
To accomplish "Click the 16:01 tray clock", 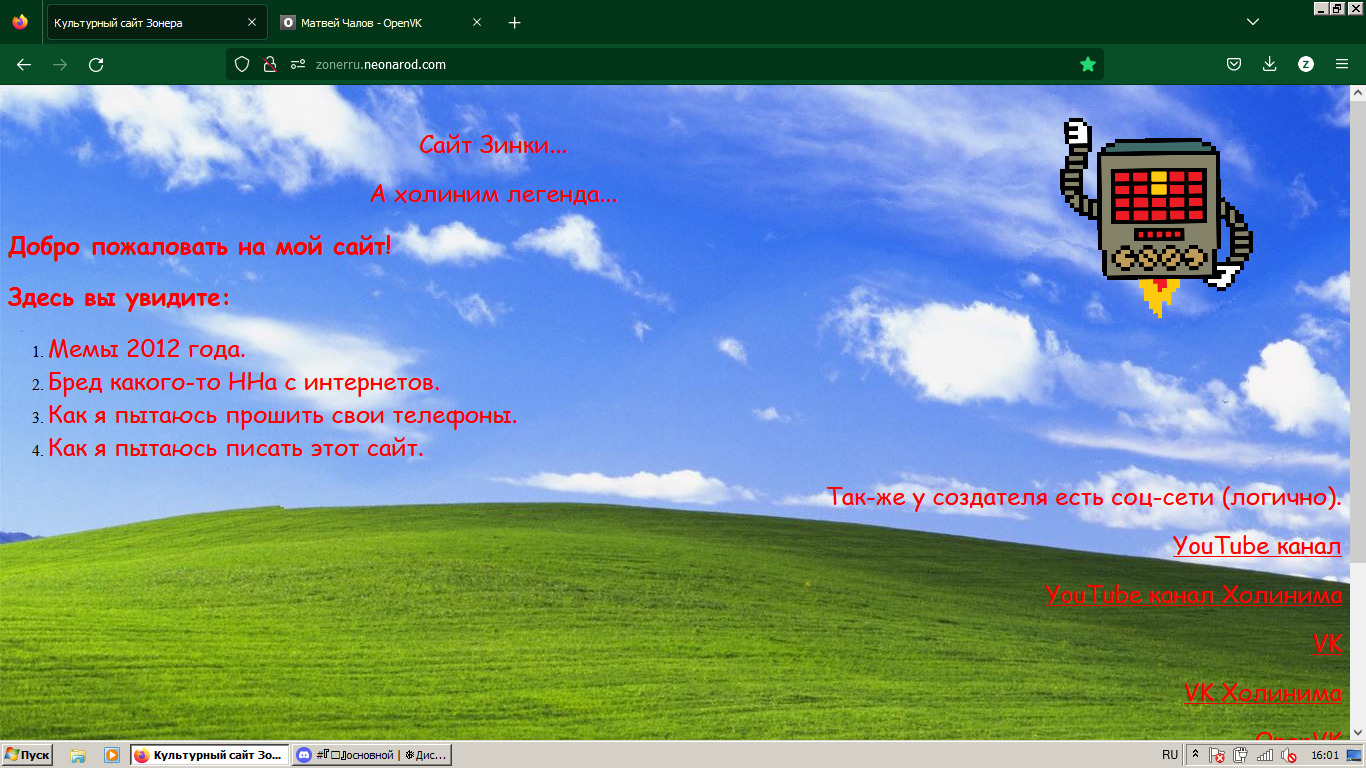I will pyautogui.click(x=1325, y=755).
